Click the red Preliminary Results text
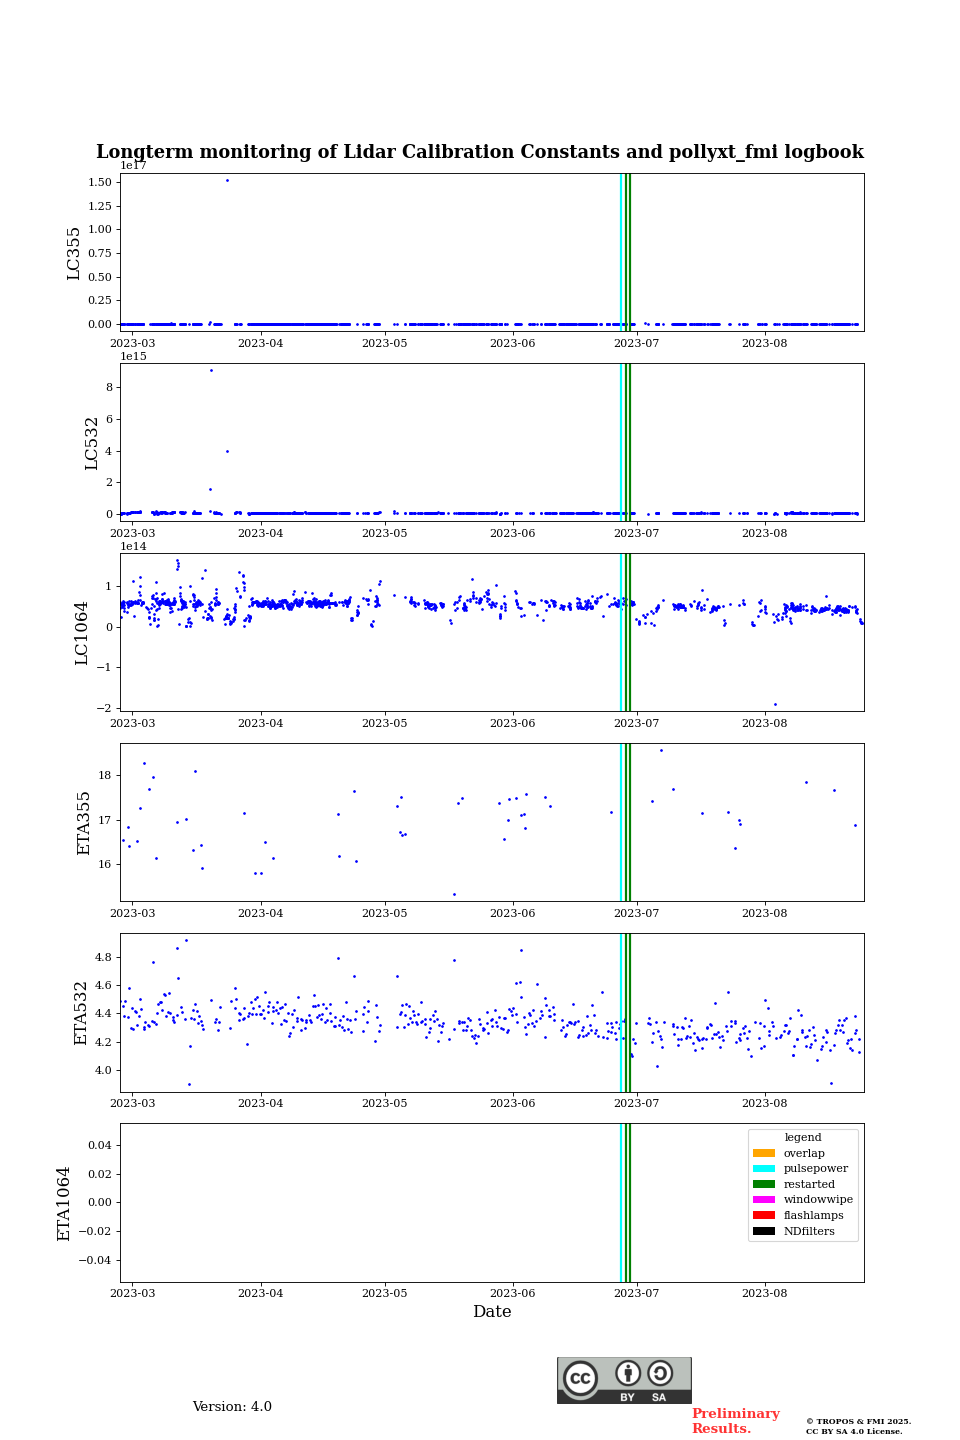 coord(735,1421)
